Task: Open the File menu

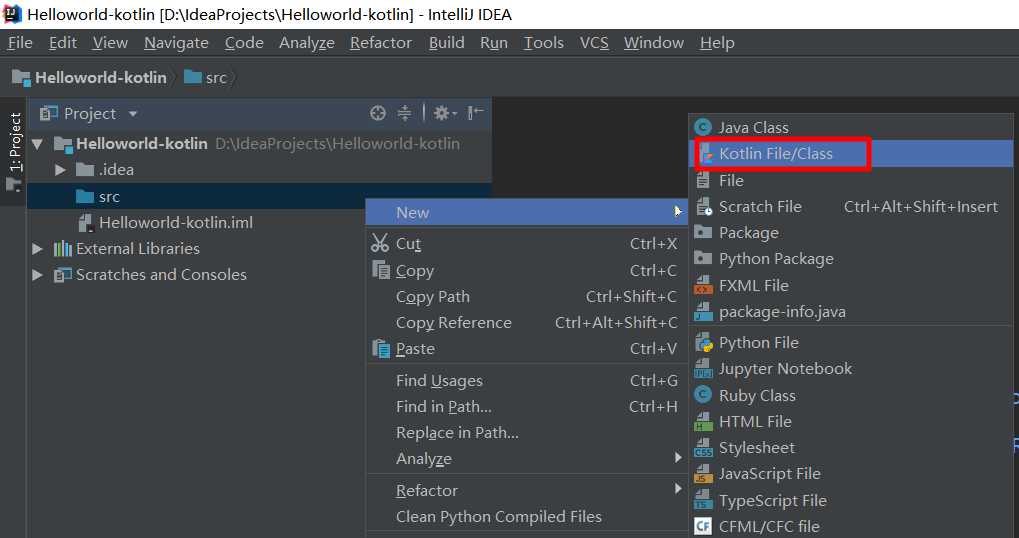Action: pos(19,43)
